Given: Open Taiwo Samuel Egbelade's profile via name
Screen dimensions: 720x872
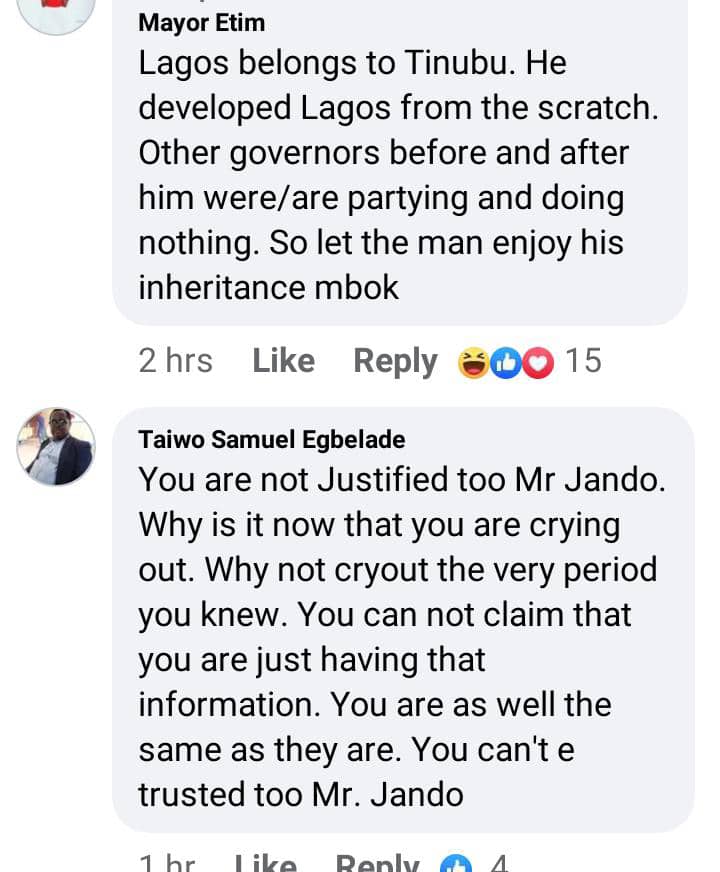Looking at the screenshot, I should [272, 440].
